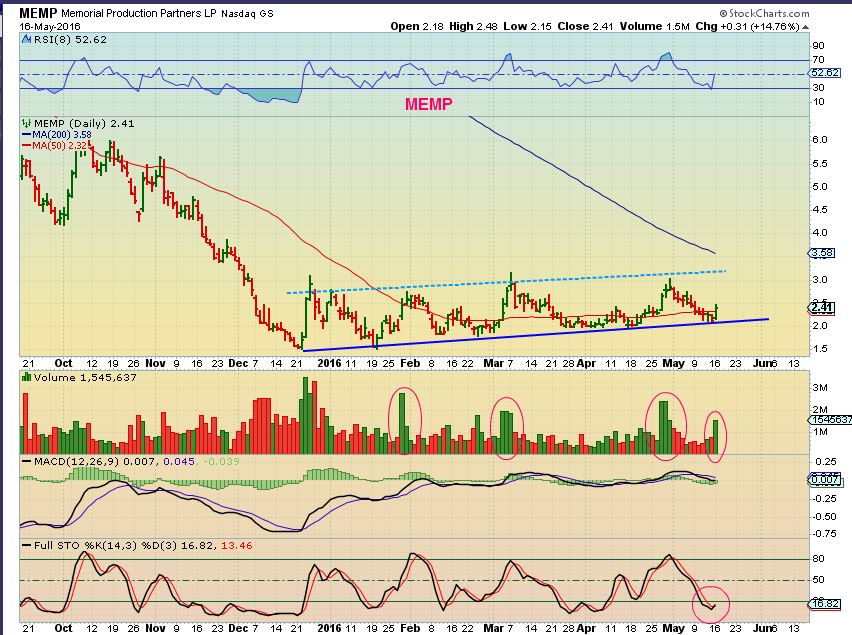Click the Nasdaq GS exchange label
The height and width of the screenshot is (635, 852).
coord(247,14)
